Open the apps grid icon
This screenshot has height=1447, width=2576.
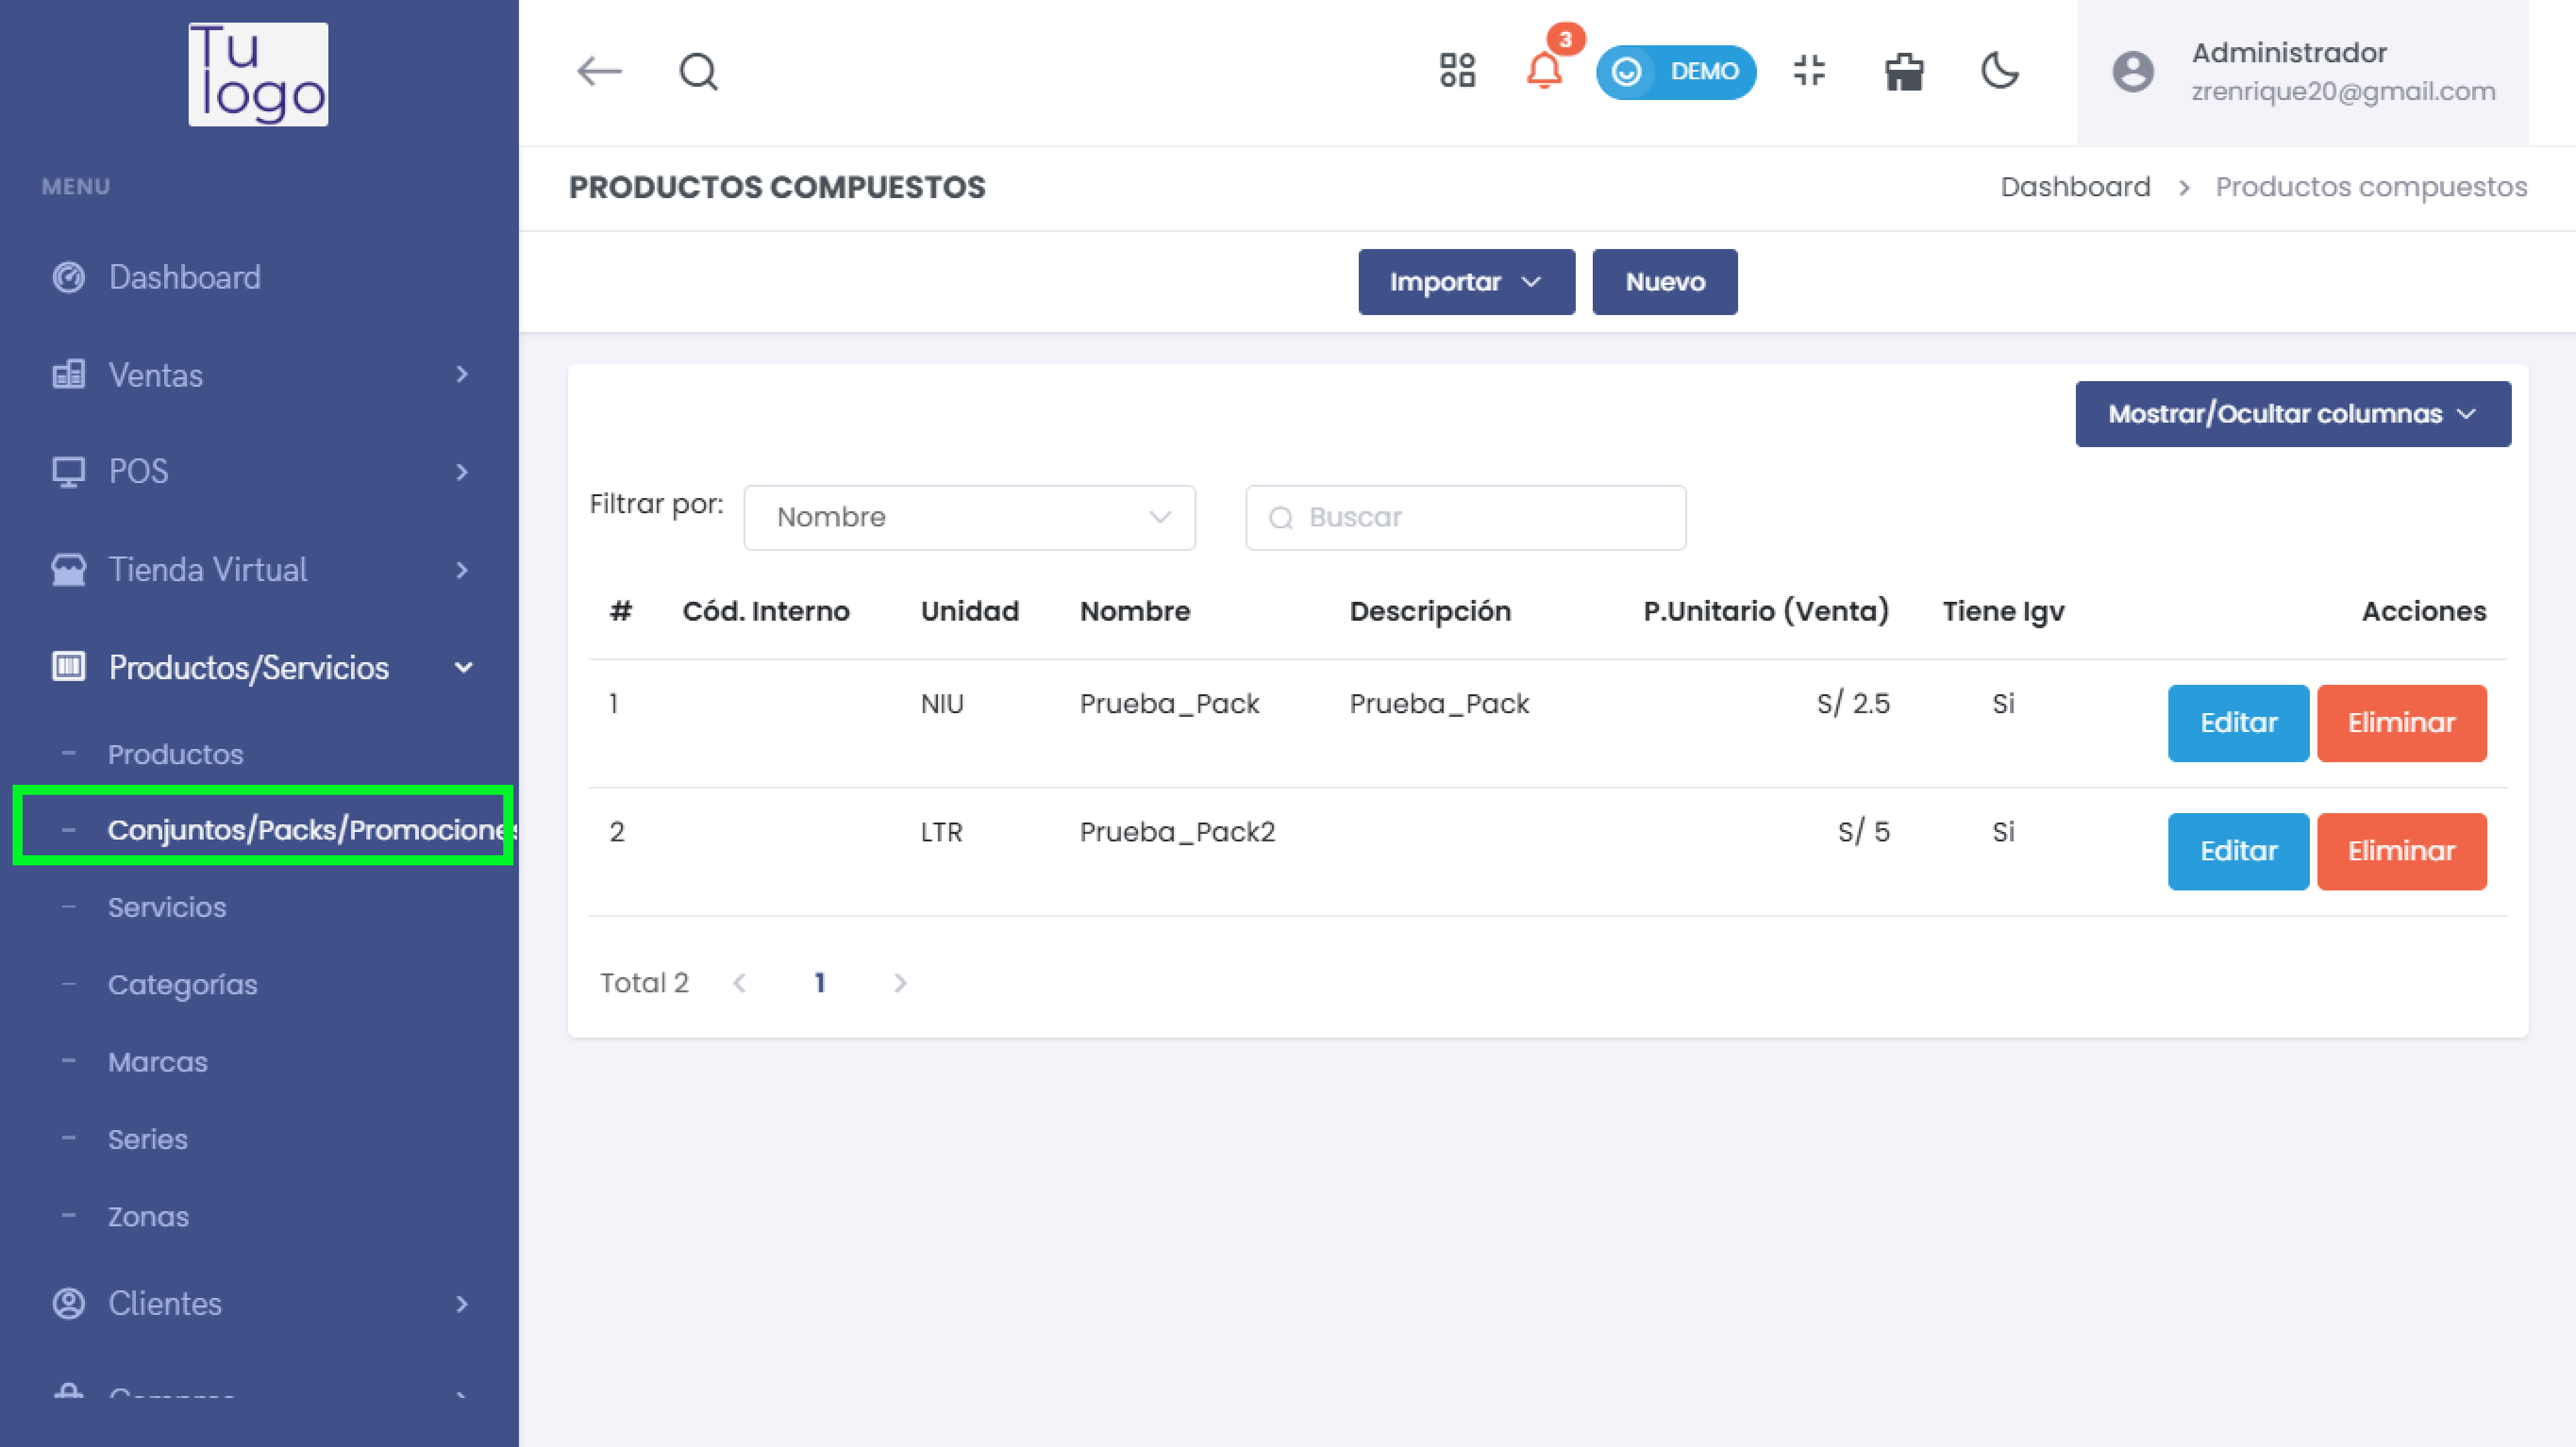[x=1457, y=71]
